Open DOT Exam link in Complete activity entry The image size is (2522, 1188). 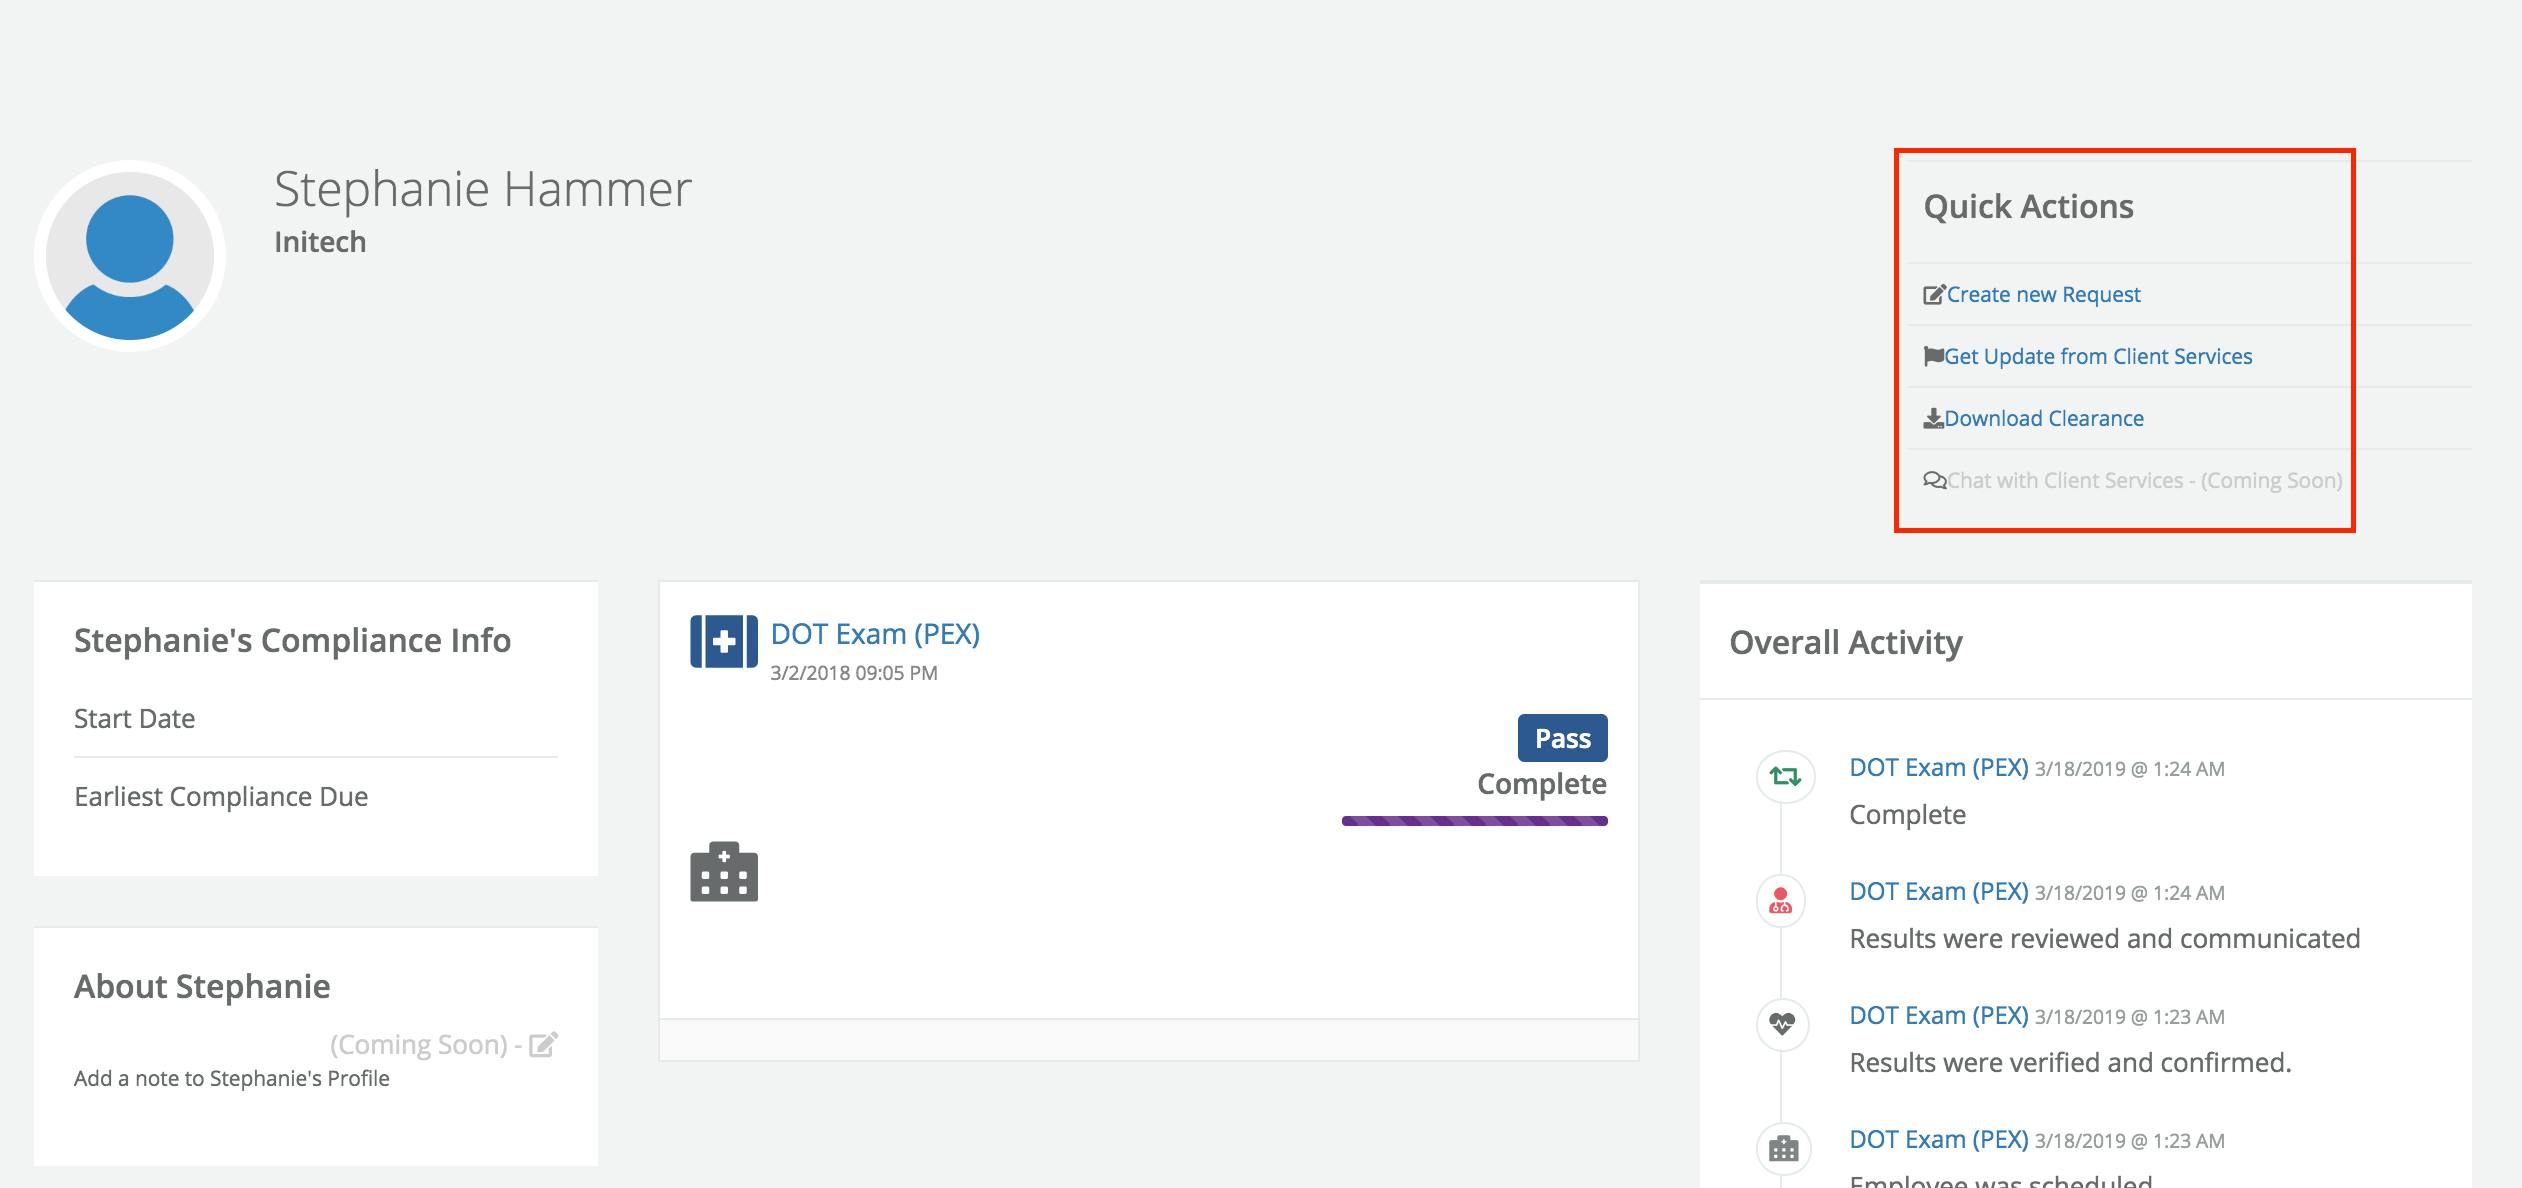click(1938, 768)
